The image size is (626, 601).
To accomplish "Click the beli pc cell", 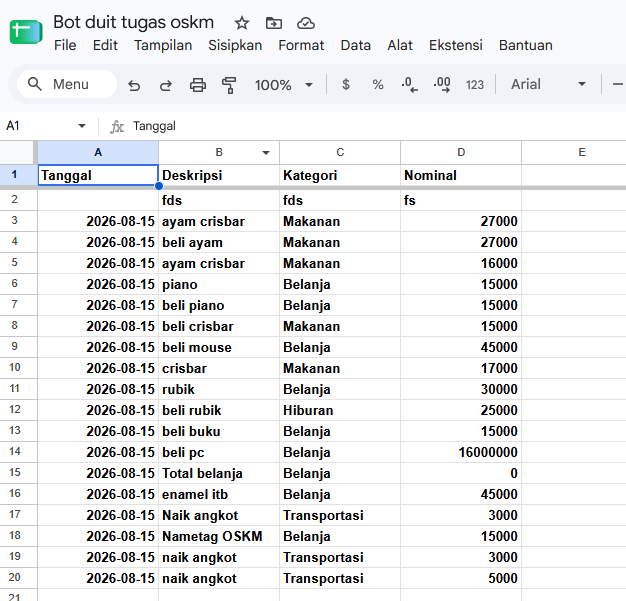I will click(219, 452).
